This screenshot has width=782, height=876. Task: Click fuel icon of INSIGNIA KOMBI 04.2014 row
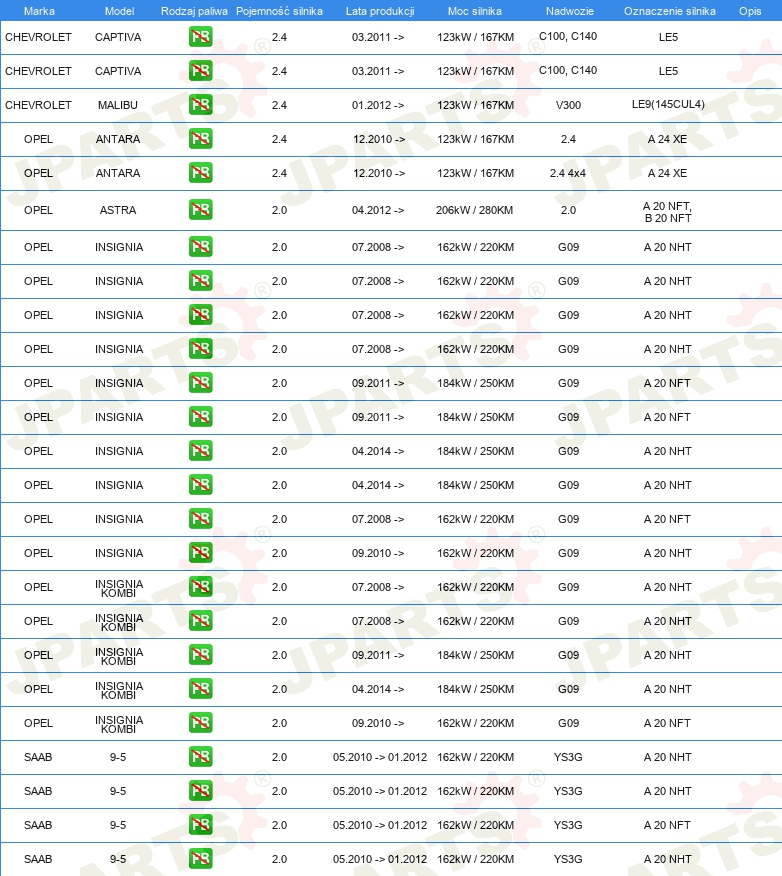pyautogui.click(x=201, y=688)
